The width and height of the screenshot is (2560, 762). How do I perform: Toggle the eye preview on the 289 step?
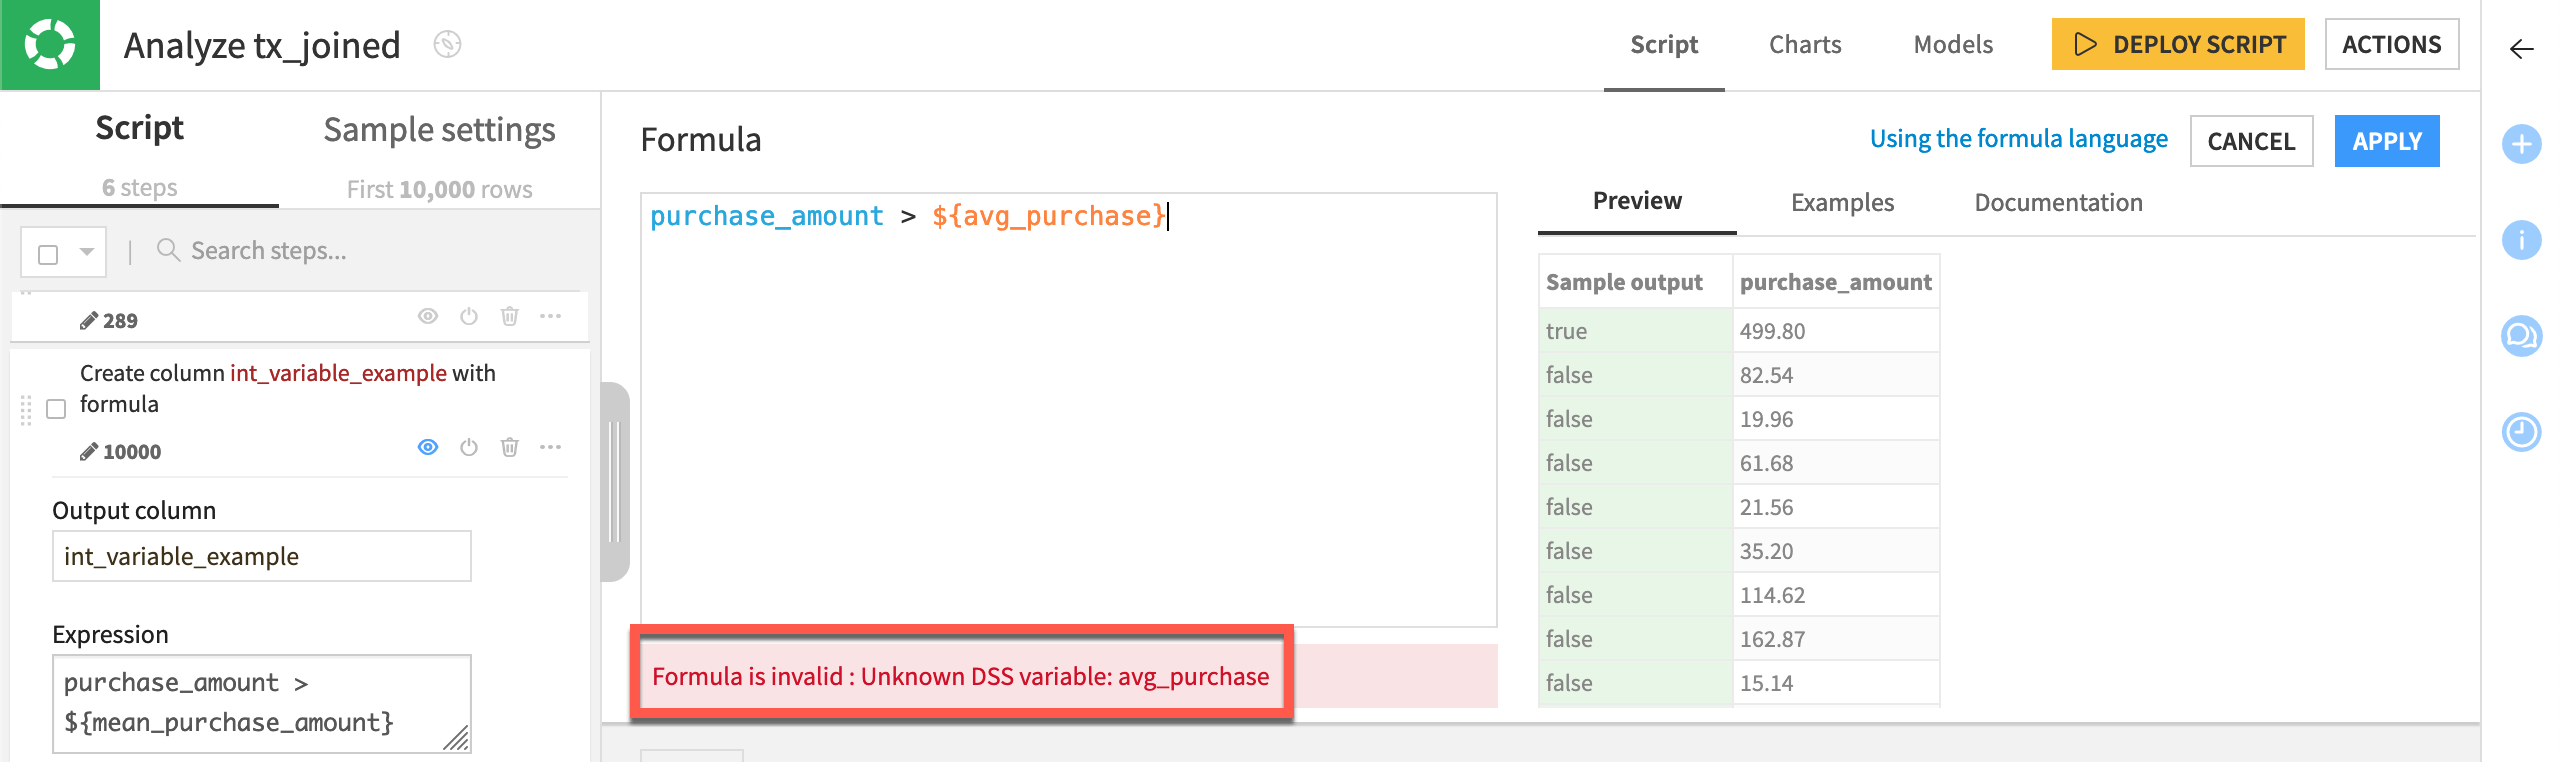(428, 316)
